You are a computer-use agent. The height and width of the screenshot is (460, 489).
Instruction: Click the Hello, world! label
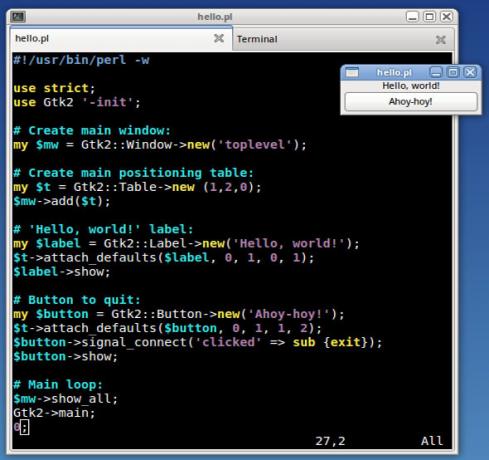coord(411,86)
